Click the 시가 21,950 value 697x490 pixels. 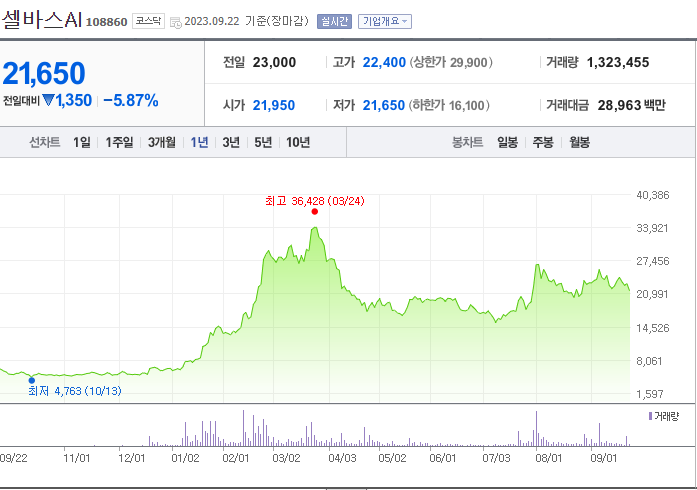274,105
